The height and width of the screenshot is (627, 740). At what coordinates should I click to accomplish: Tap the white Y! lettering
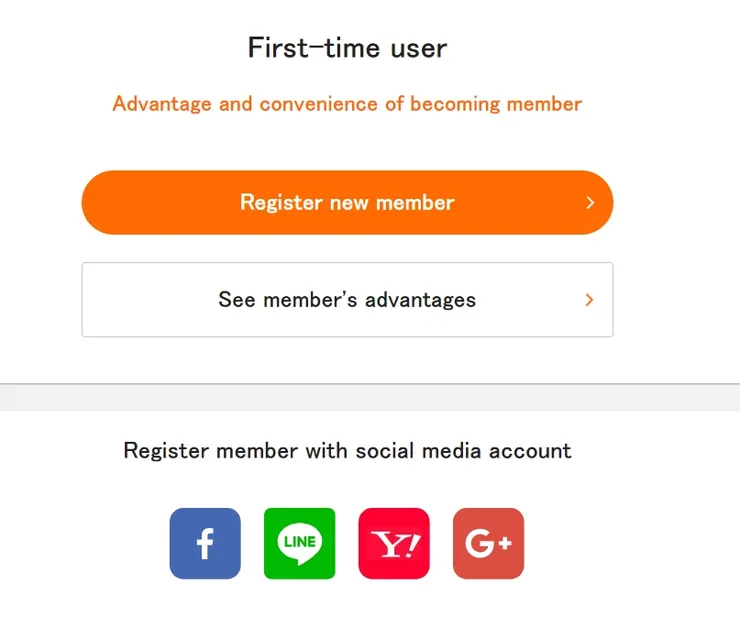click(x=394, y=544)
